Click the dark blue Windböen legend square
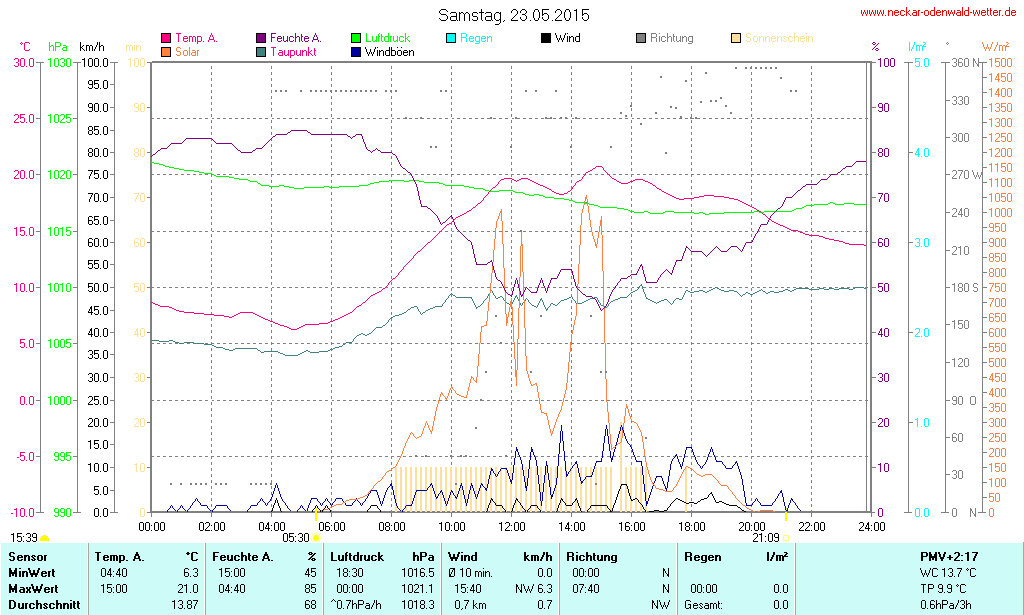Screen dimensions: 1024x615 pos(357,52)
